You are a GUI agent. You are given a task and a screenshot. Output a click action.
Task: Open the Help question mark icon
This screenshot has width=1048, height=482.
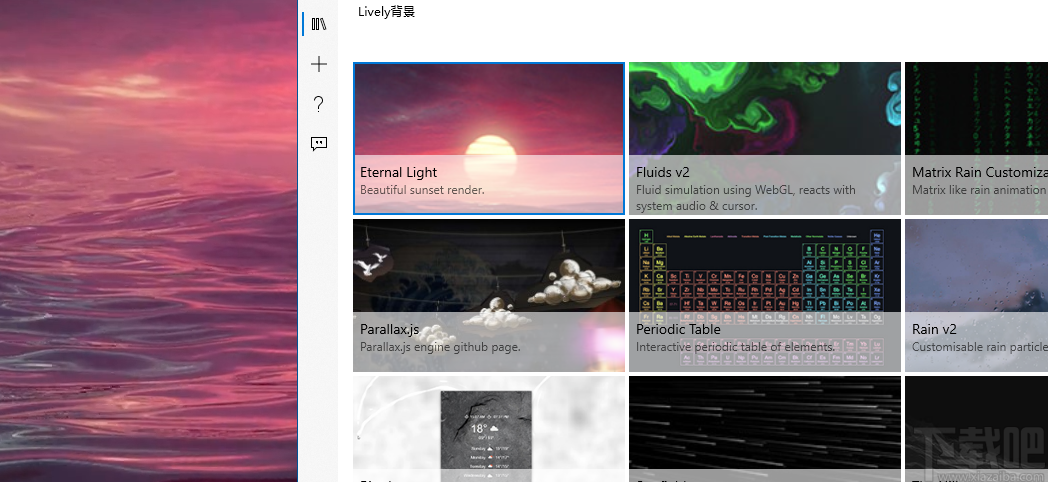(x=319, y=104)
